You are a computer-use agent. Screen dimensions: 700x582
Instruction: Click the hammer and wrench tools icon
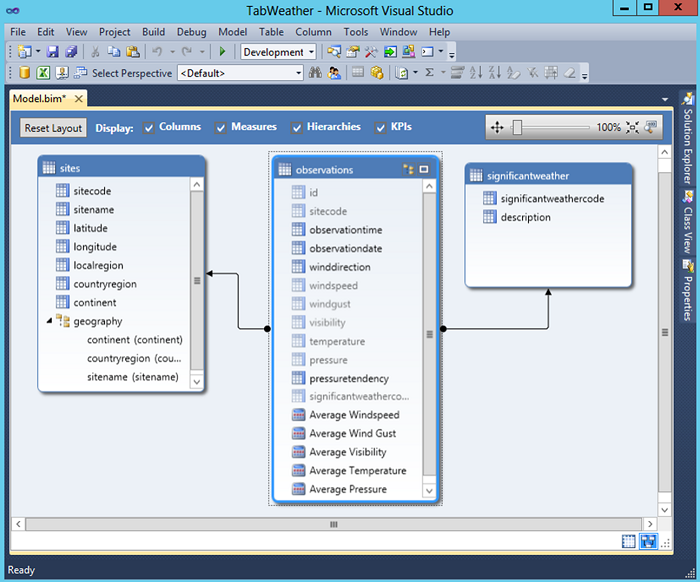(x=371, y=52)
